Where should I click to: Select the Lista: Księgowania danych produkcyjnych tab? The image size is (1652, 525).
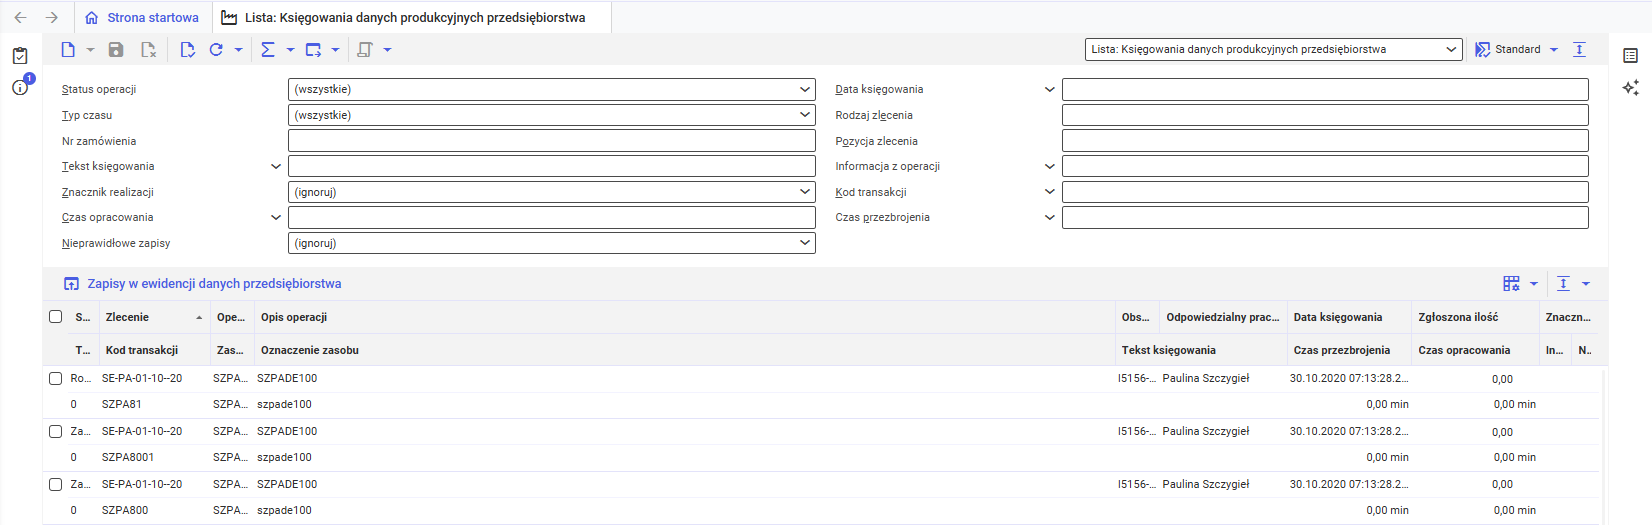click(x=414, y=18)
